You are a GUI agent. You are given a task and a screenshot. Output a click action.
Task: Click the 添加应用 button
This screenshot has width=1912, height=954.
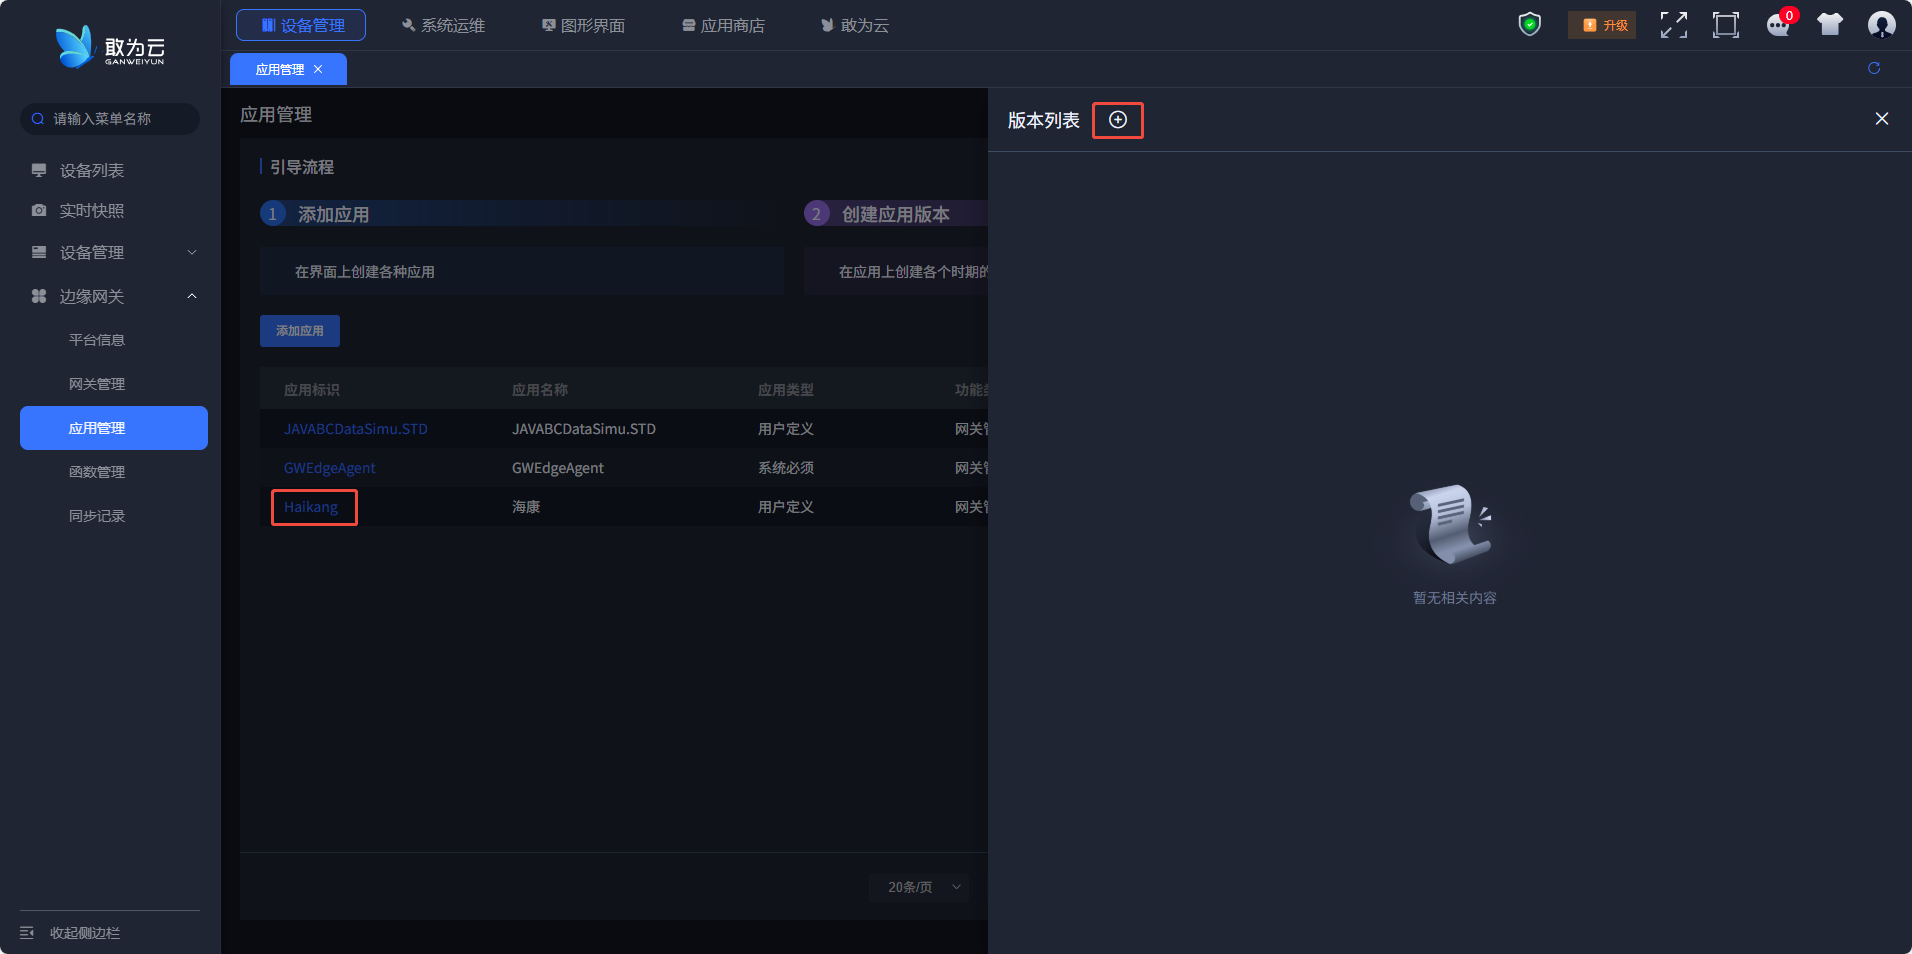click(x=300, y=331)
